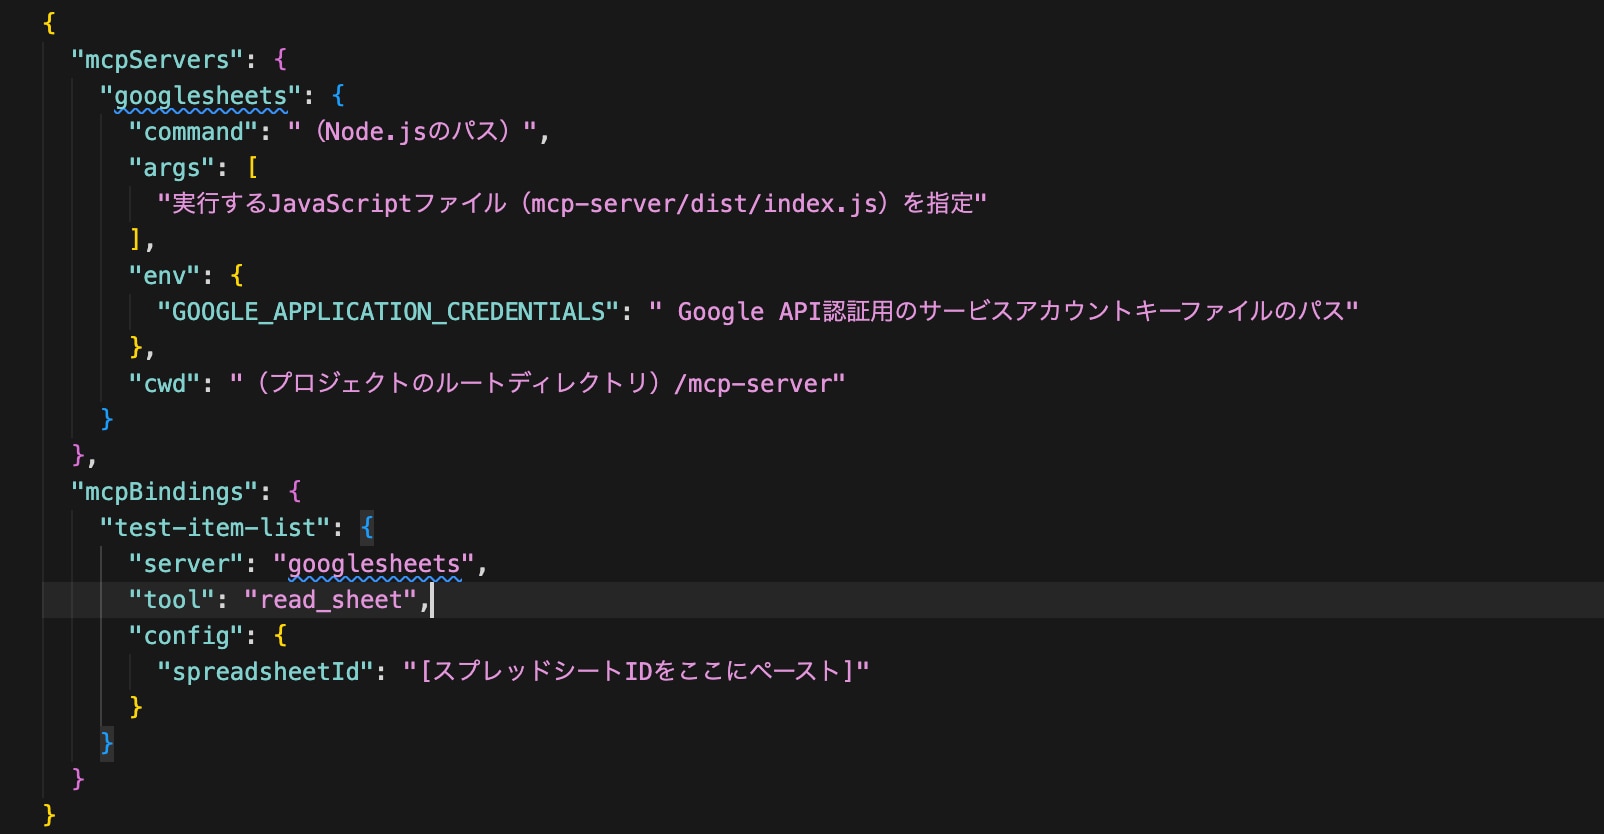Image resolution: width=1604 pixels, height=834 pixels.
Task: Click the "args" property key
Action: (x=171, y=168)
